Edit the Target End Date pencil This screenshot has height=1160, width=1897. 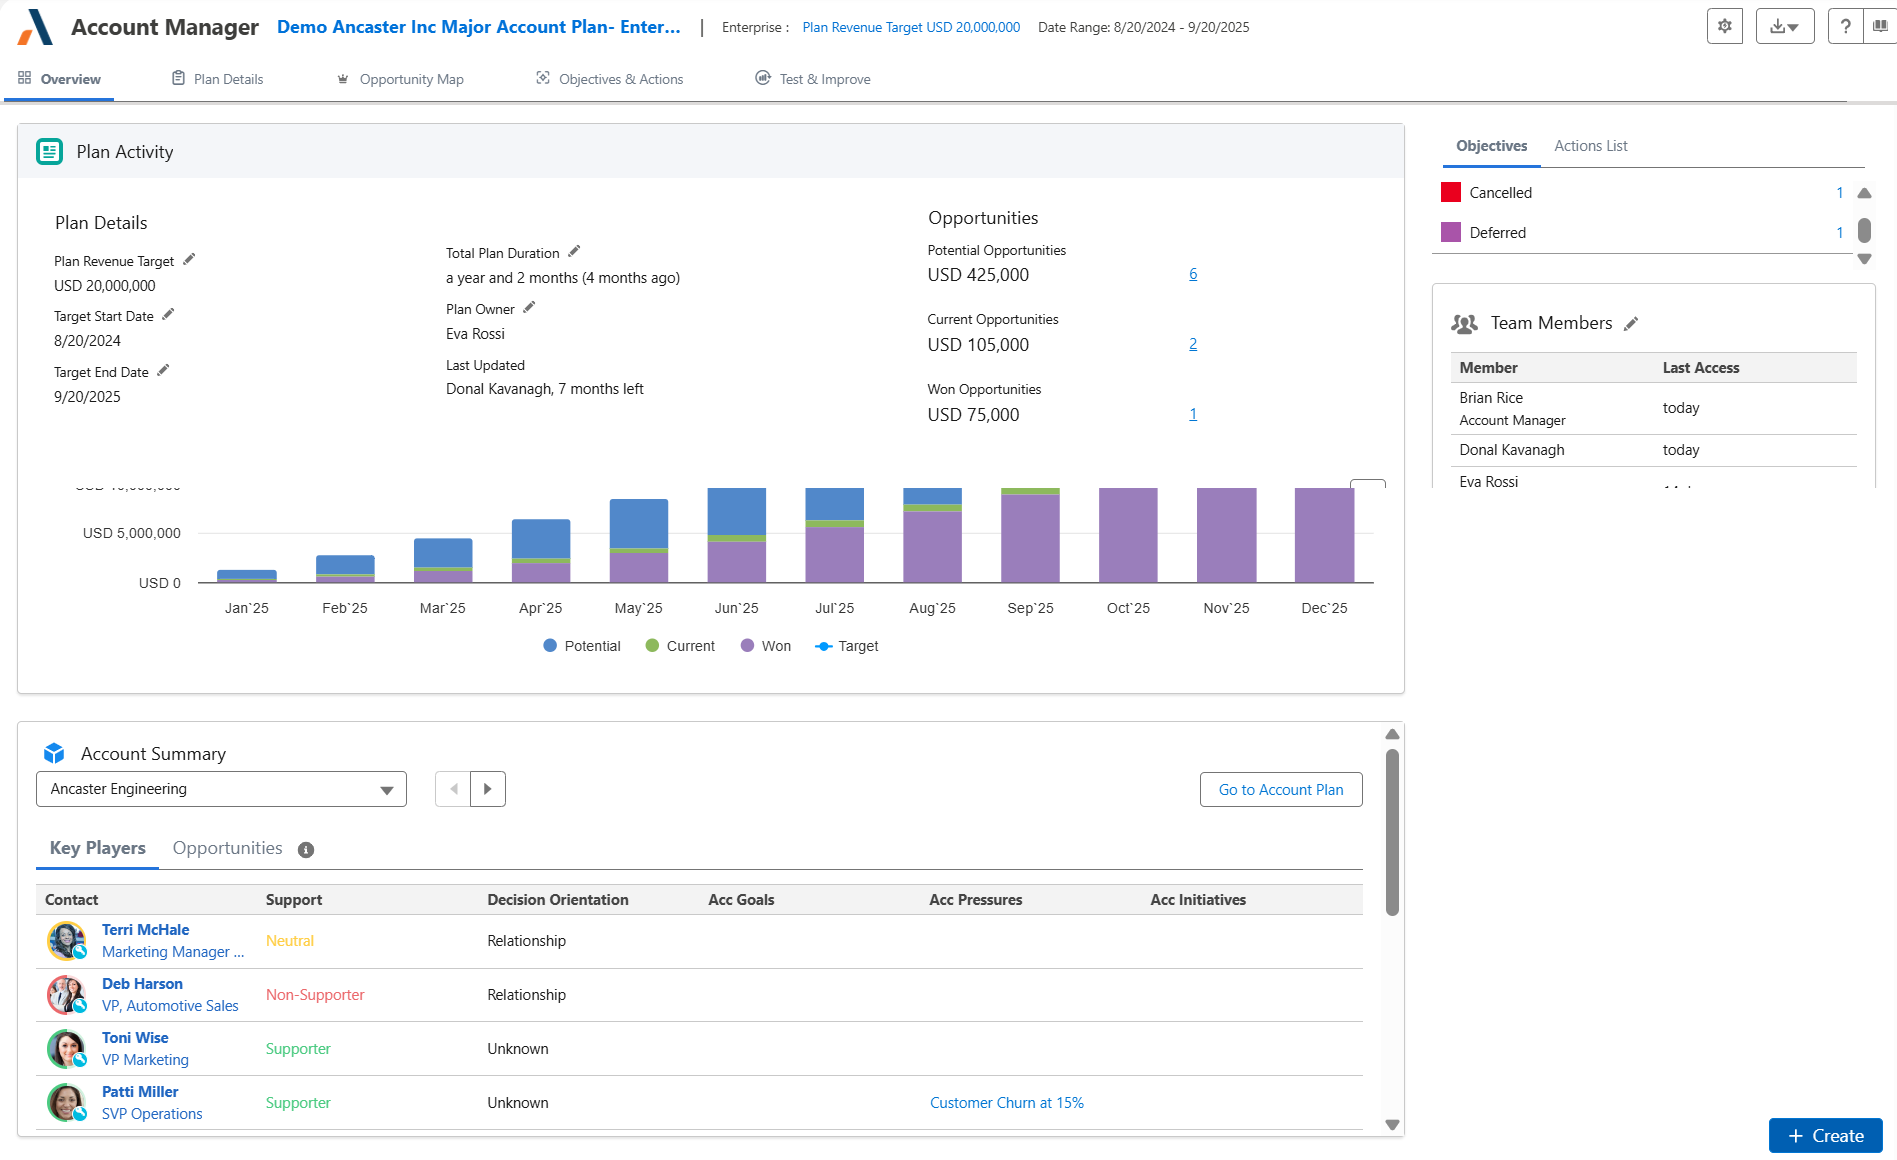[163, 371]
